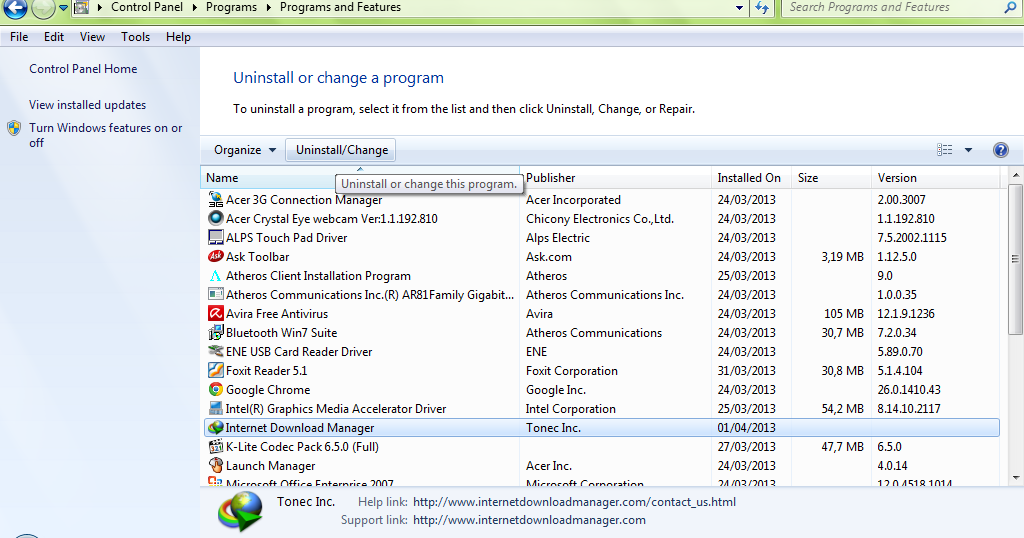Expand the address bar history dropdown
Image resolution: width=1024 pixels, height=538 pixels.
pyautogui.click(x=739, y=8)
